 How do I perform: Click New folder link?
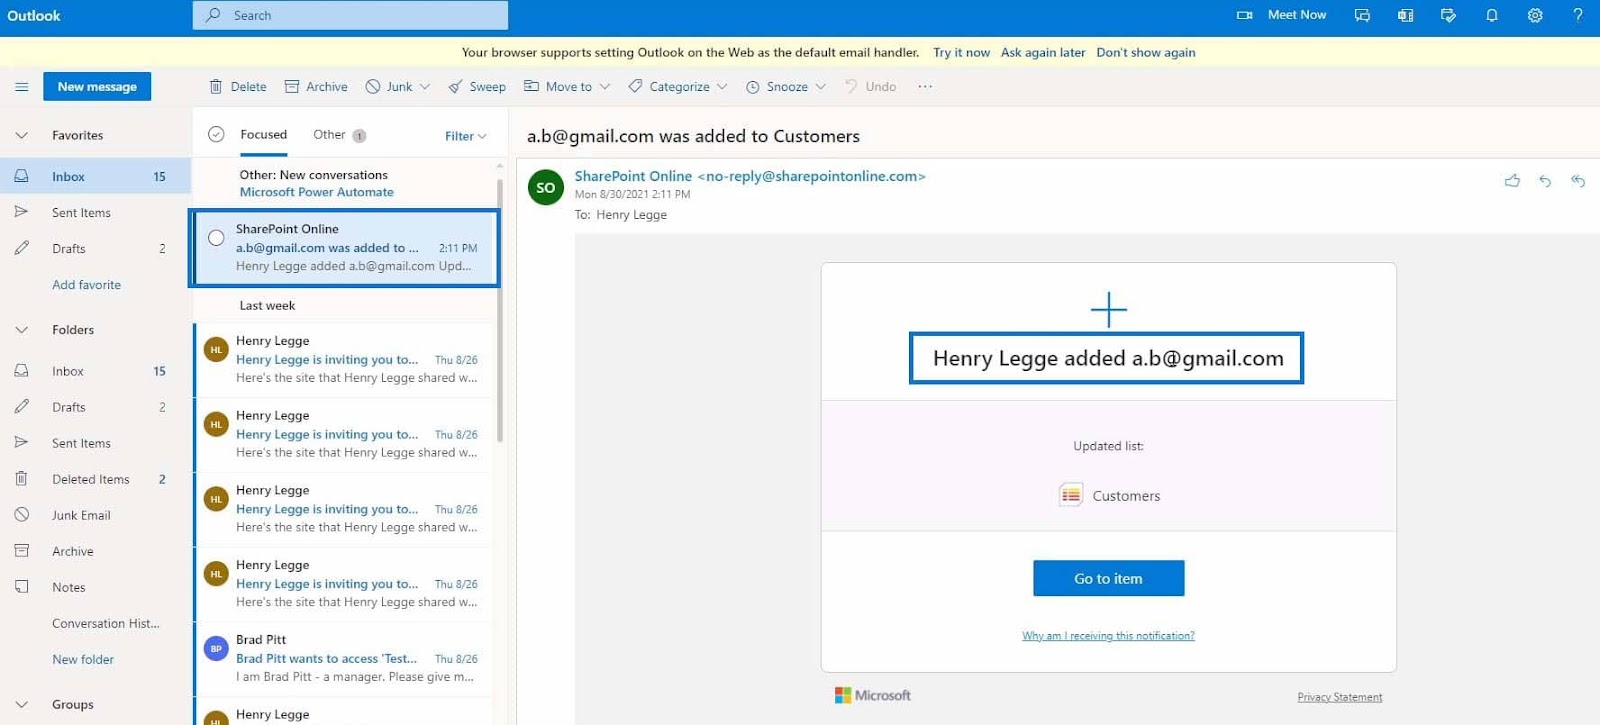83,660
